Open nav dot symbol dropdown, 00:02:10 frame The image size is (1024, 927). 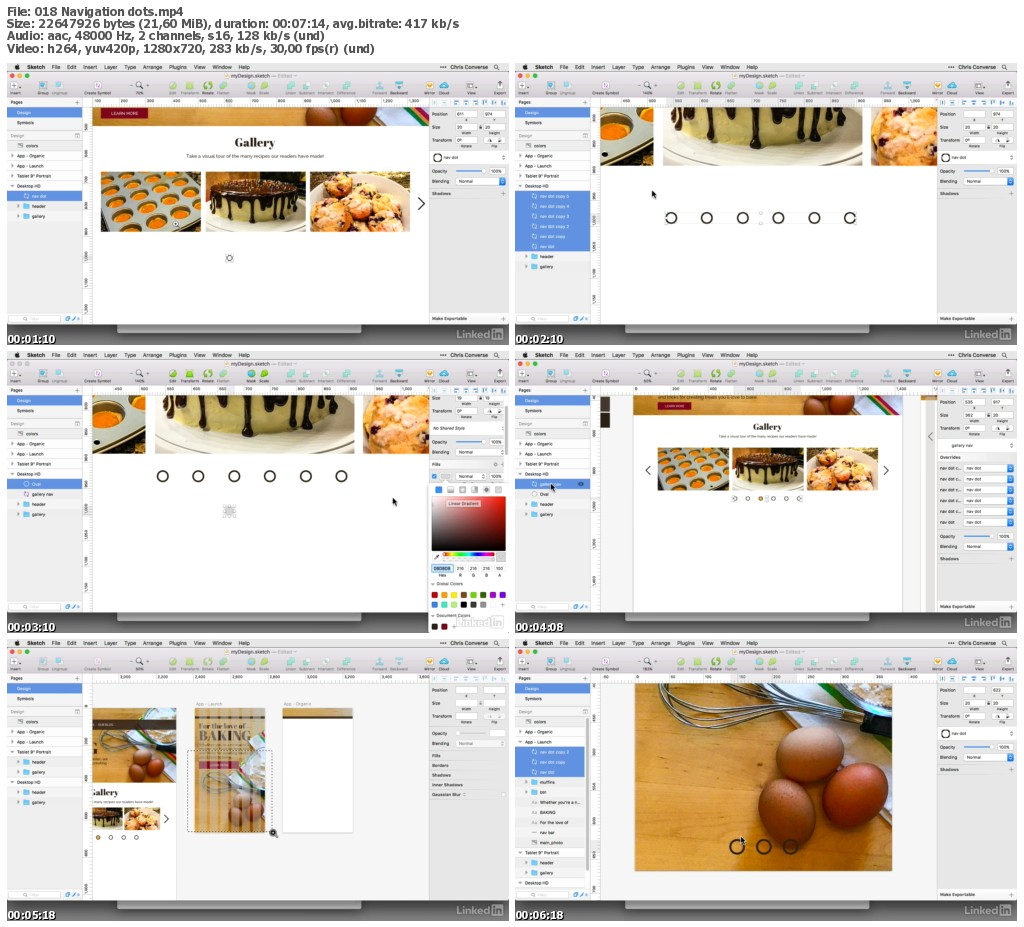[977, 157]
